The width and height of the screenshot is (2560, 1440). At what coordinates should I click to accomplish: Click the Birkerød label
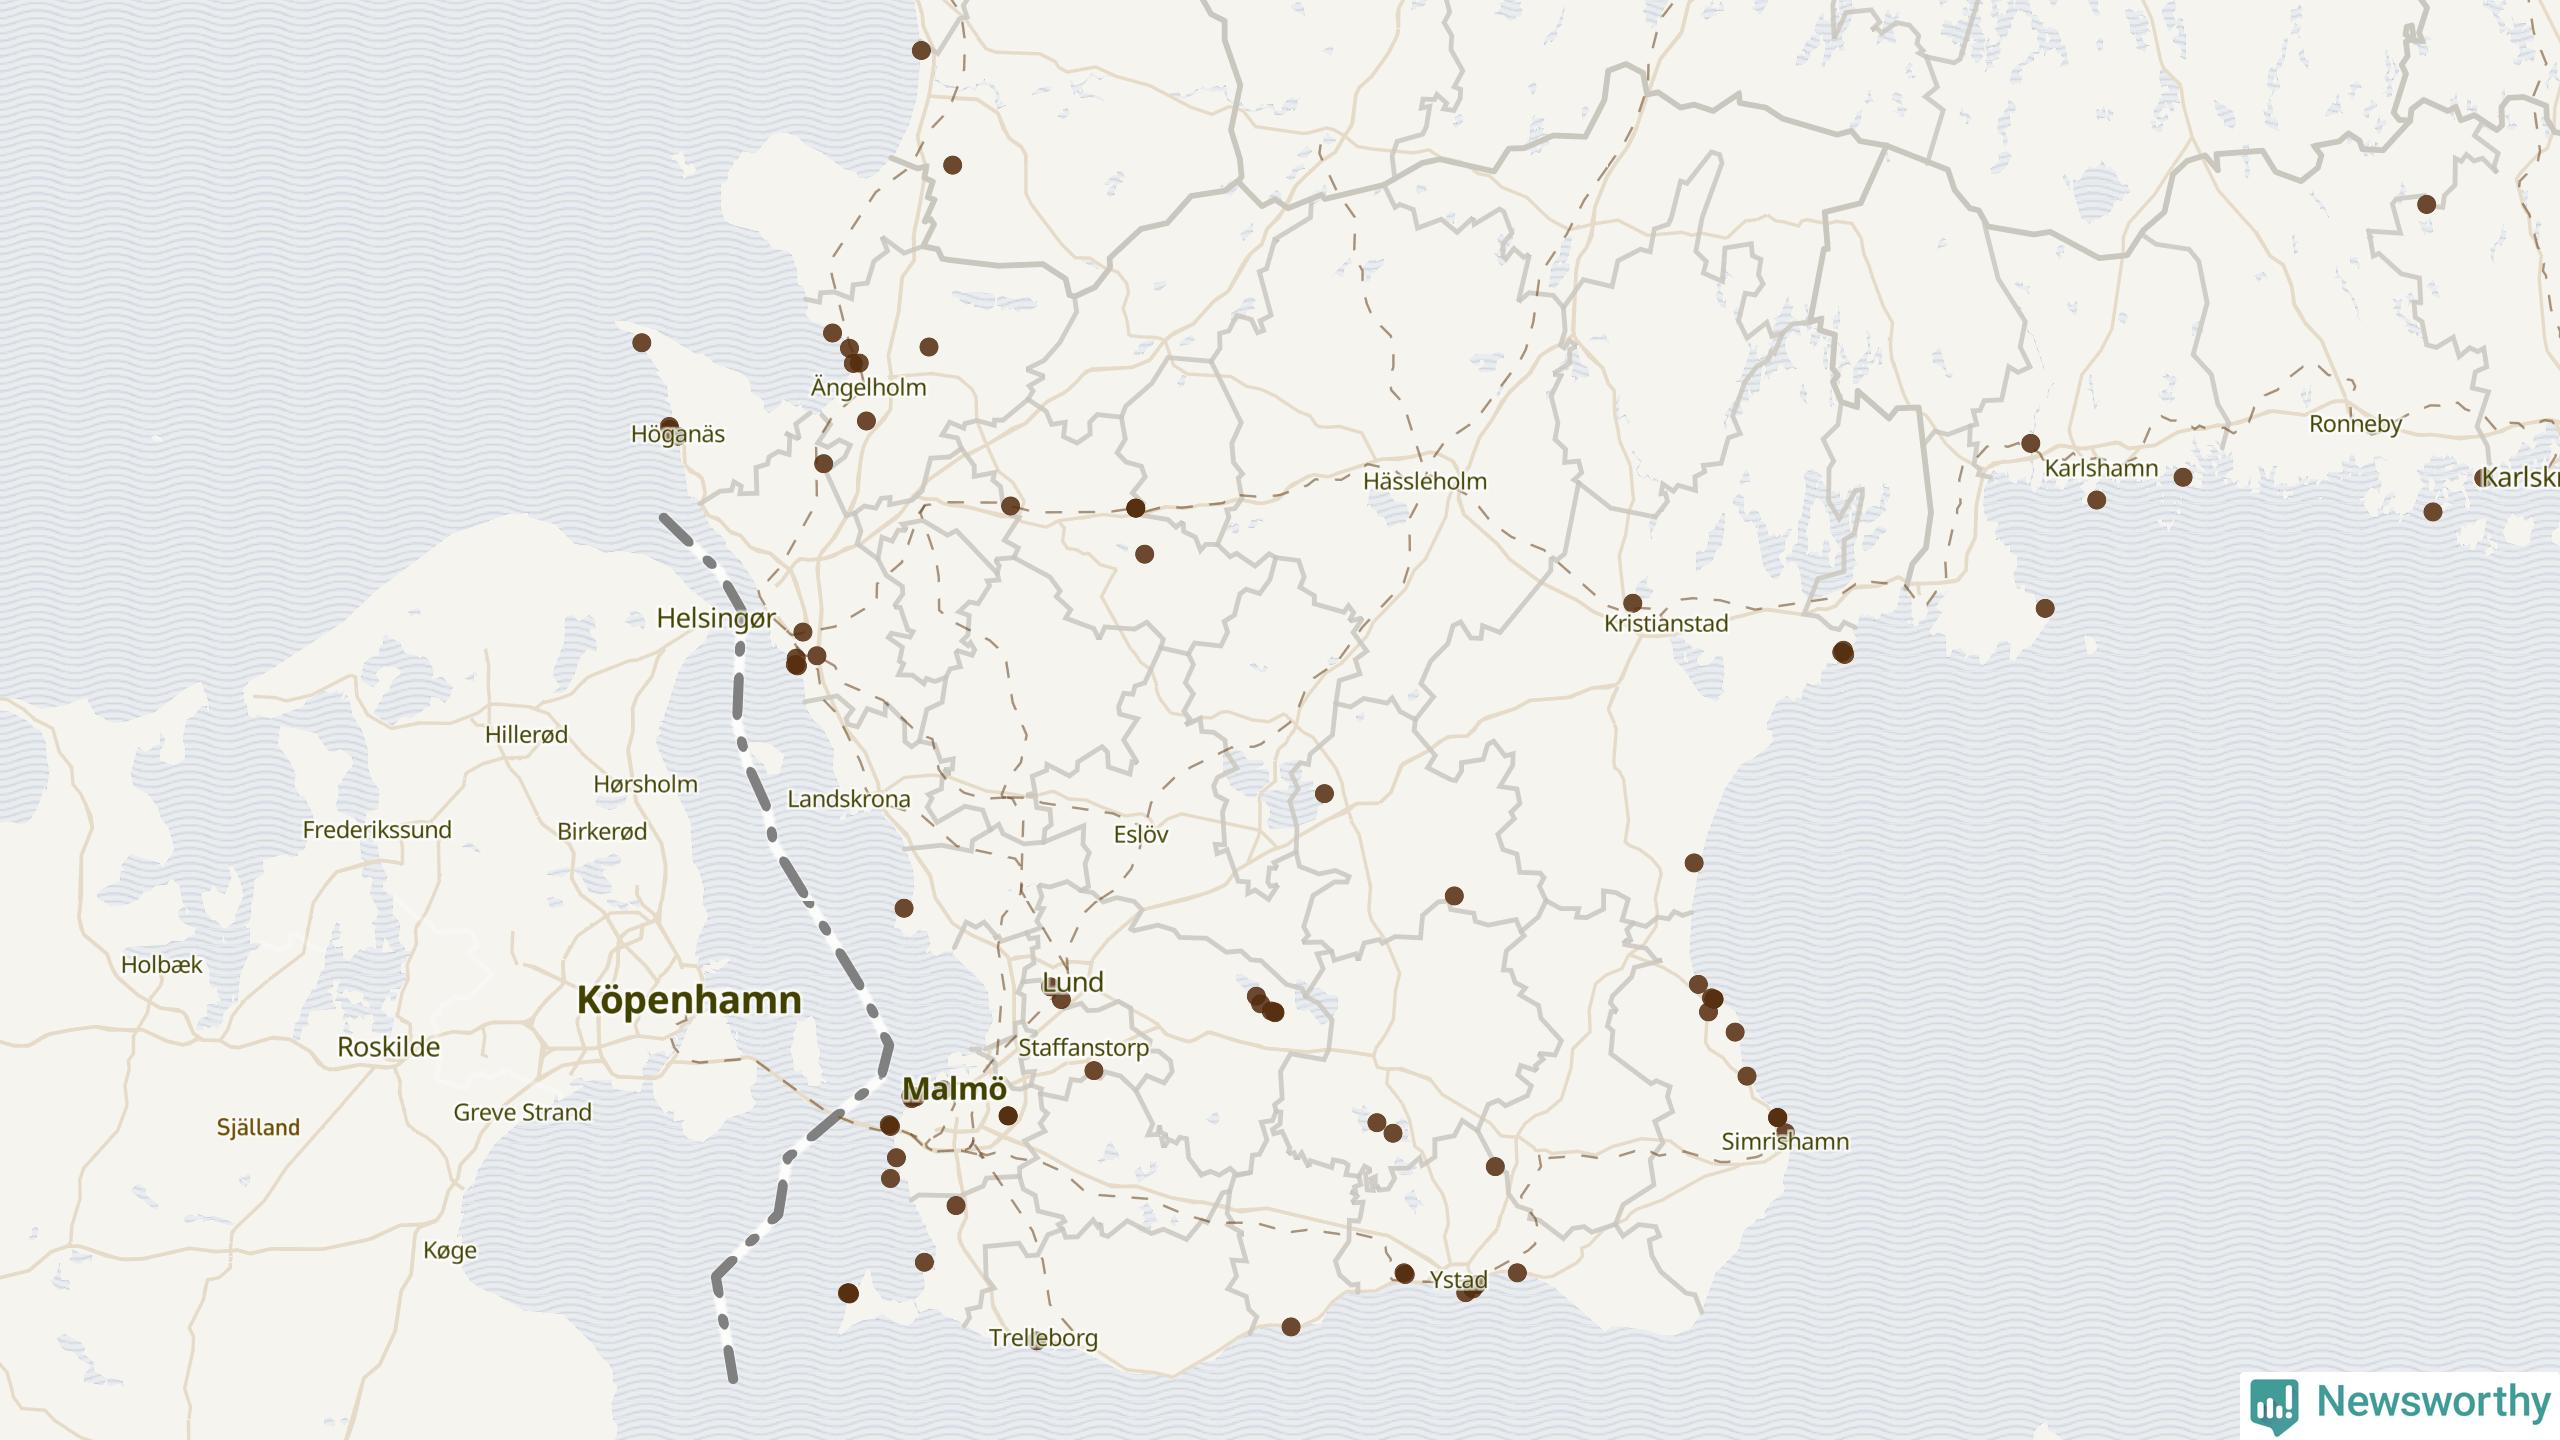[x=602, y=831]
